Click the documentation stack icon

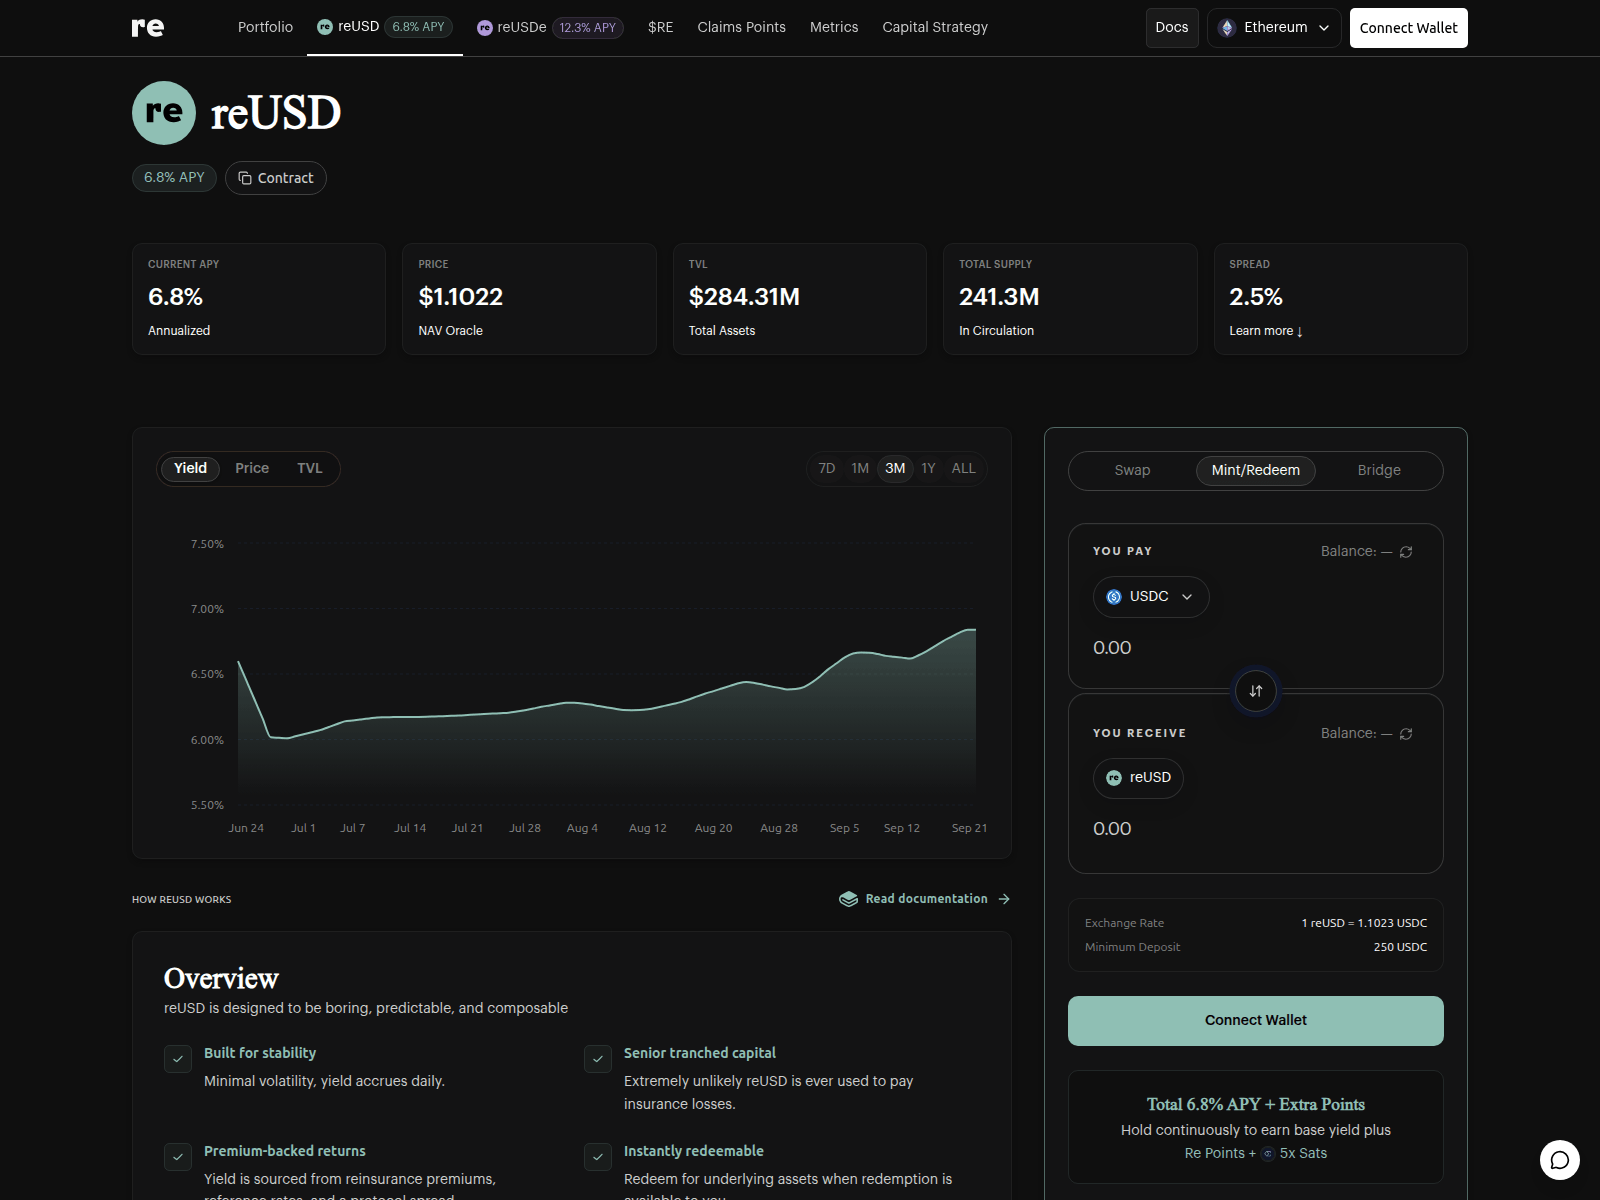pos(848,899)
